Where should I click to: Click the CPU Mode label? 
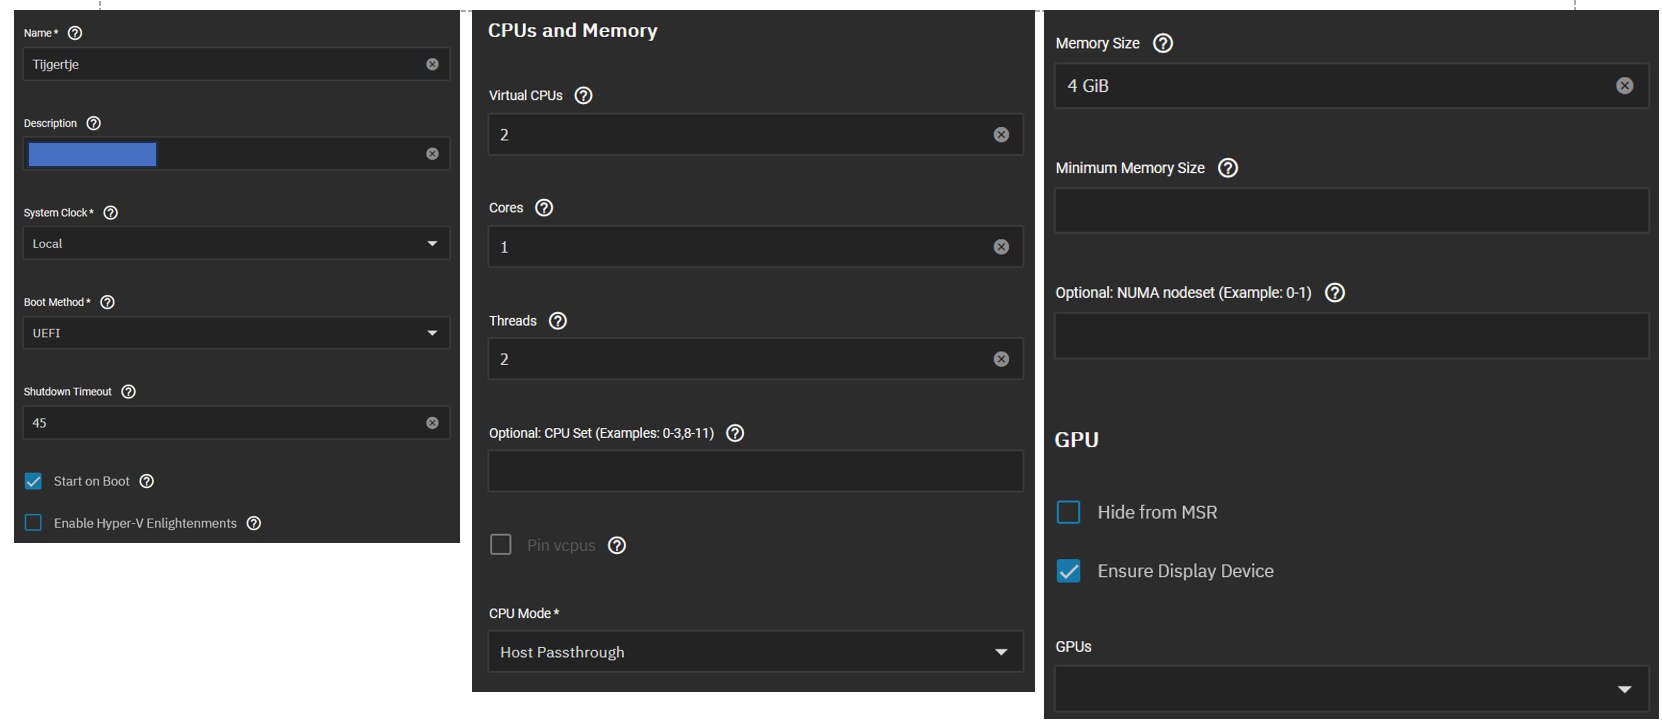[524, 613]
